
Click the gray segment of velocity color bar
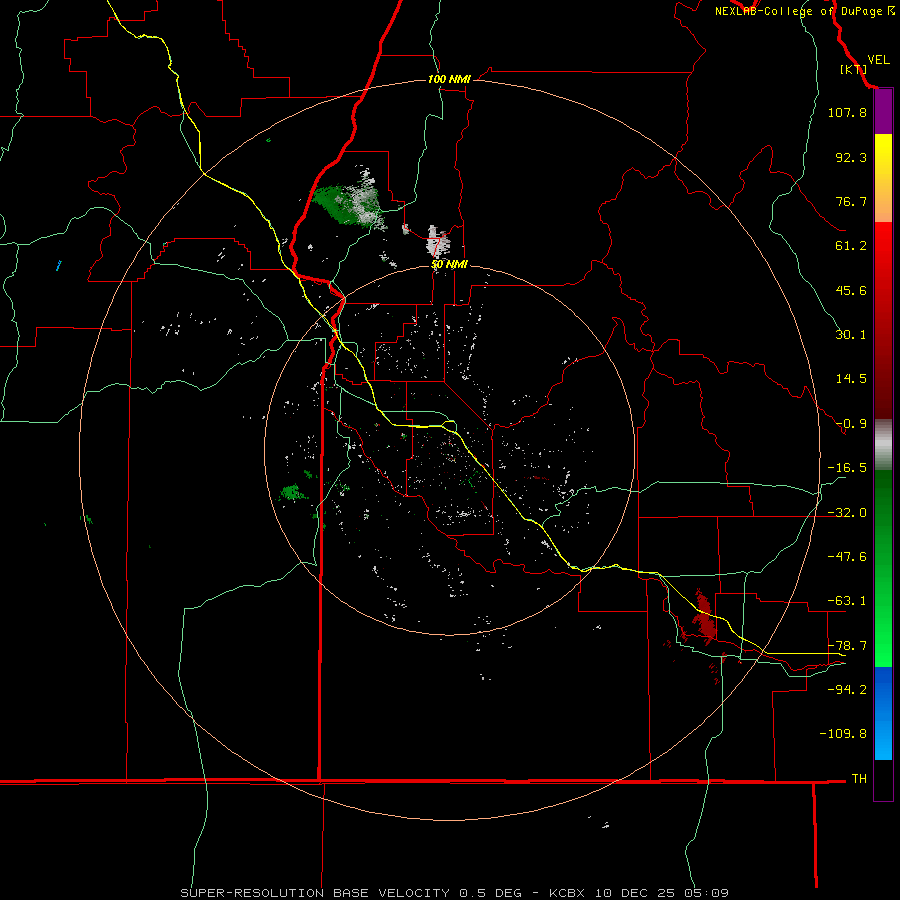point(883,445)
